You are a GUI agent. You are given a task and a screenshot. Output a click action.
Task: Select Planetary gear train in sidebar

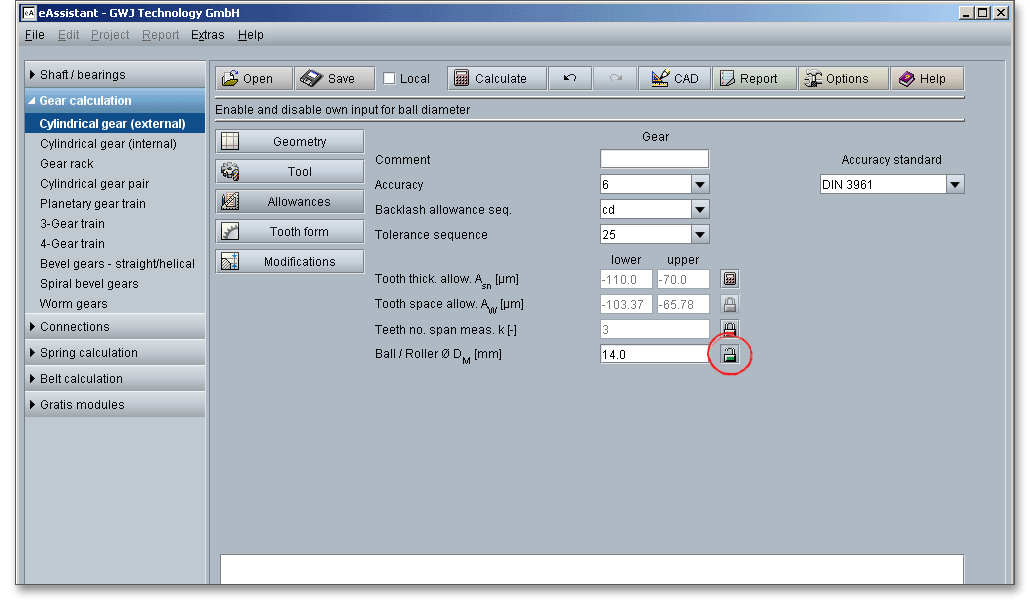(93, 204)
